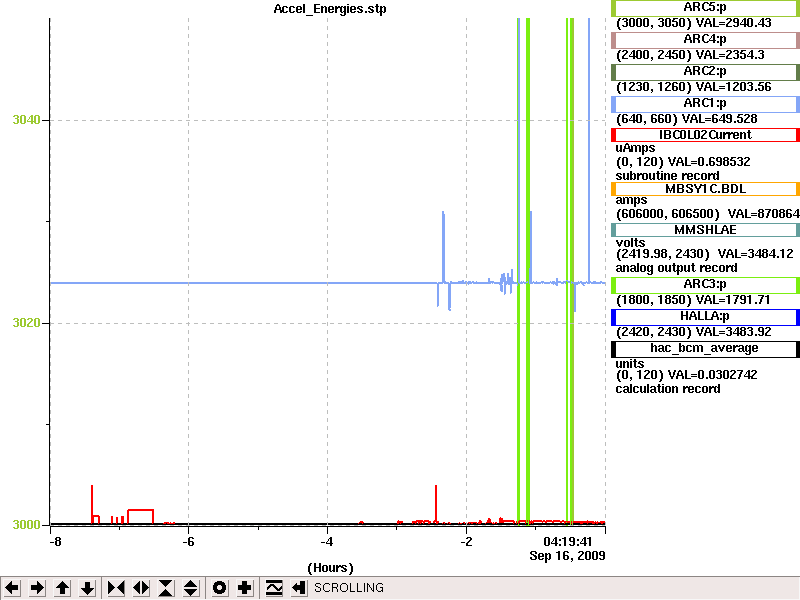Click the 'volts' units label
800x600 pixels.
click(630, 243)
